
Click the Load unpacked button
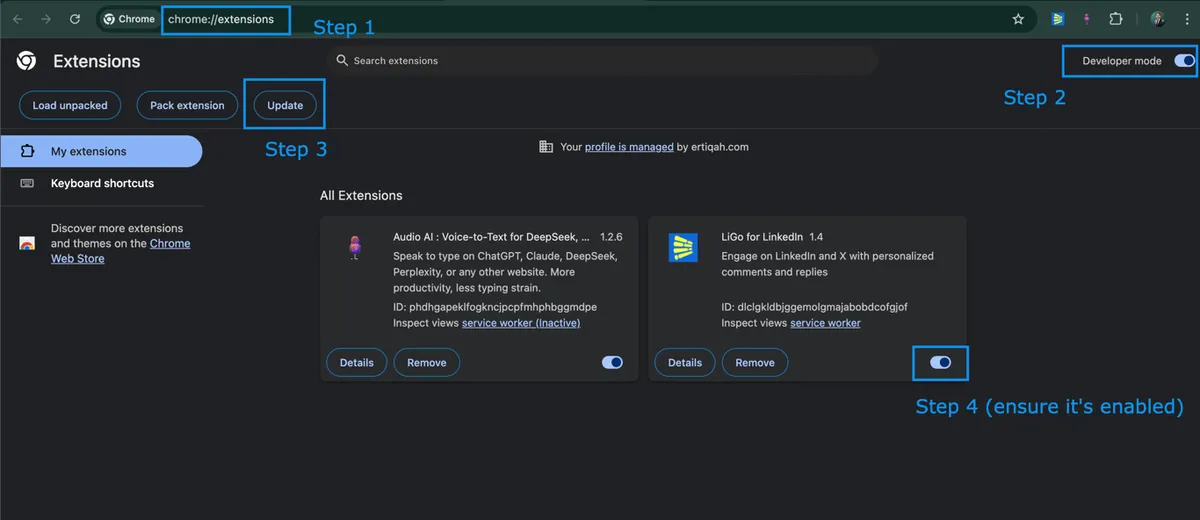pyautogui.click(x=69, y=106)
